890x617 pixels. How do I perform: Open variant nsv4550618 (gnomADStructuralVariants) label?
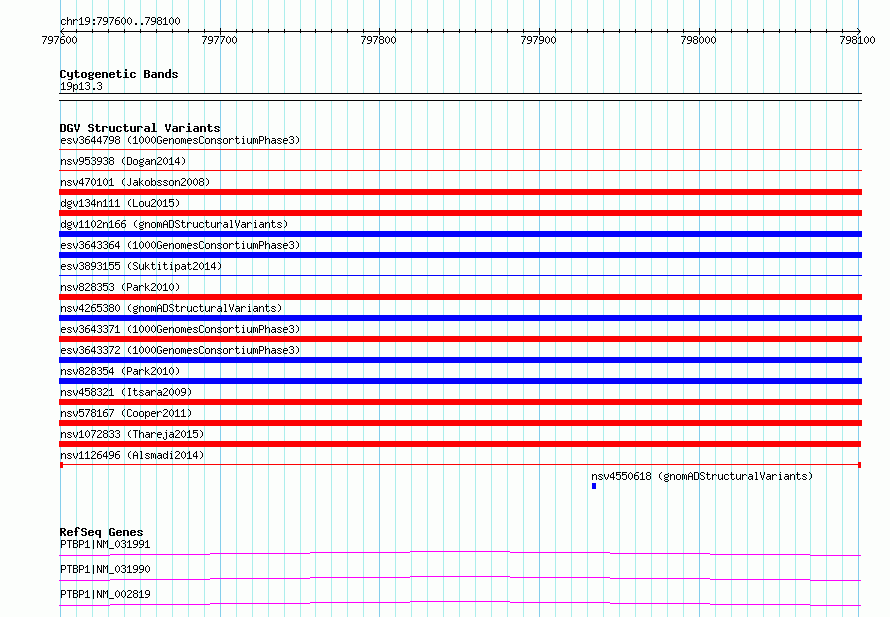pyautogui.click(x=702, y=476)
